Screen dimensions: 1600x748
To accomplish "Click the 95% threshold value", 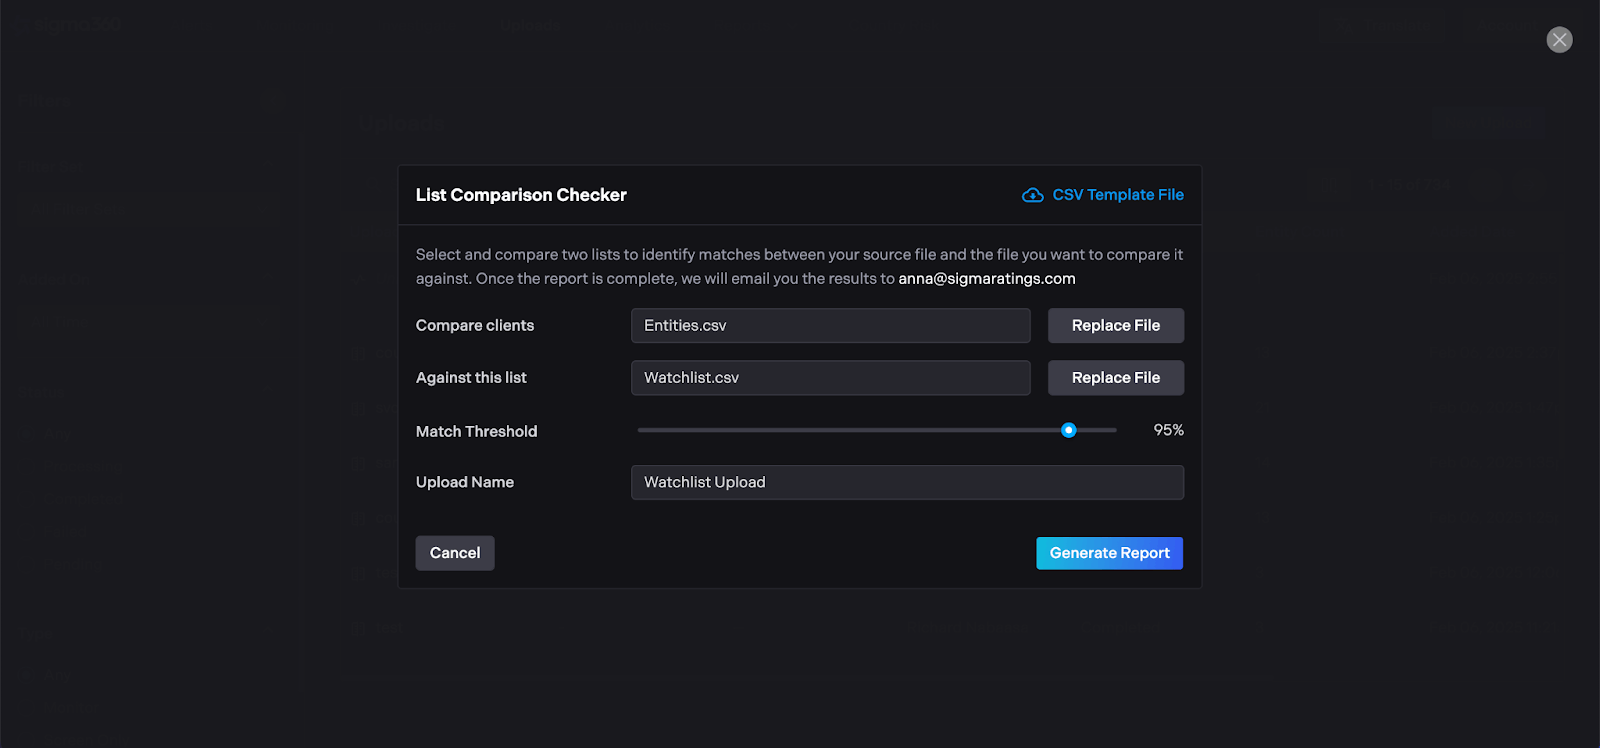I will point(1168,430).
